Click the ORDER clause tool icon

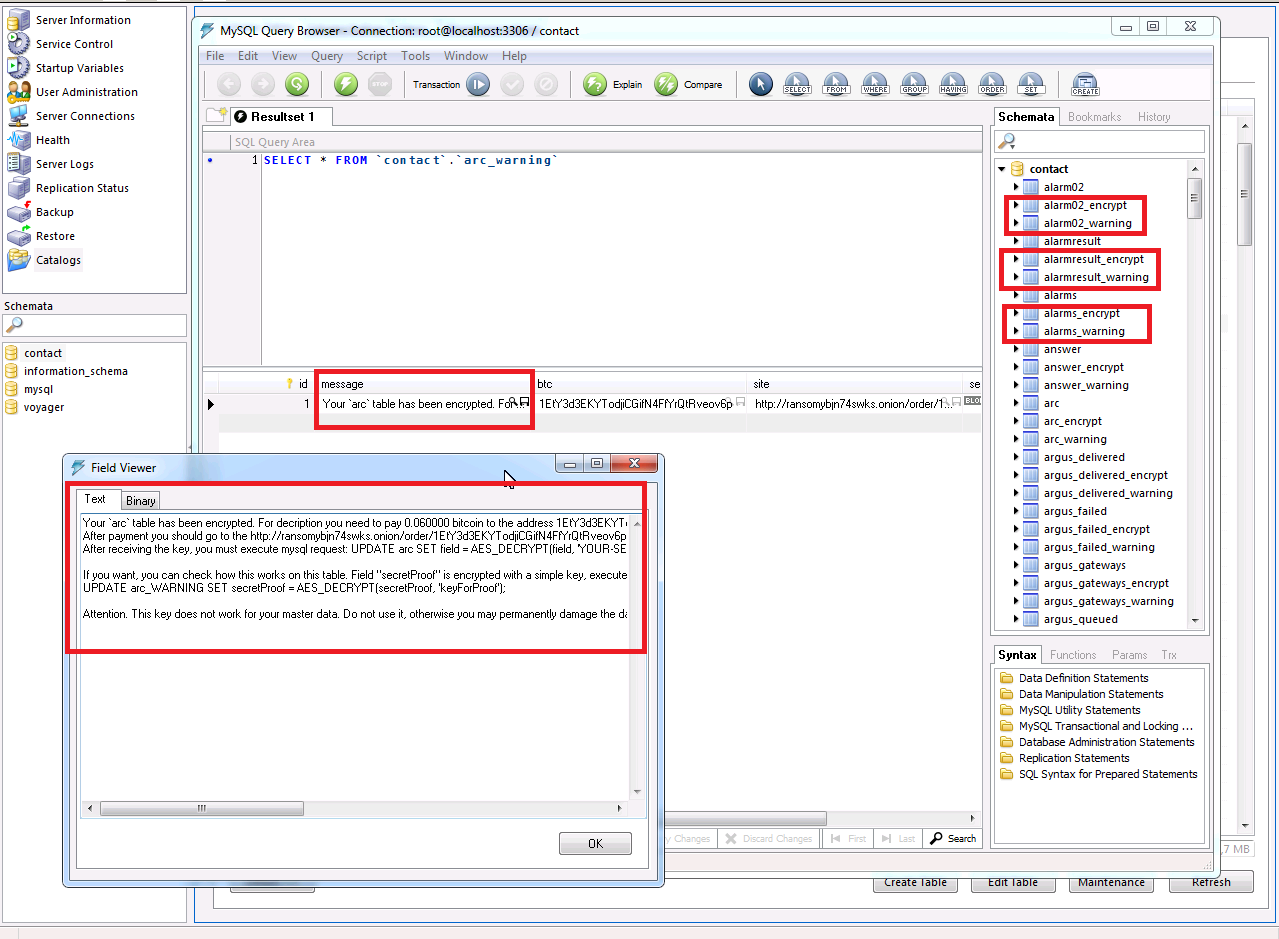[x=992, y=84]
